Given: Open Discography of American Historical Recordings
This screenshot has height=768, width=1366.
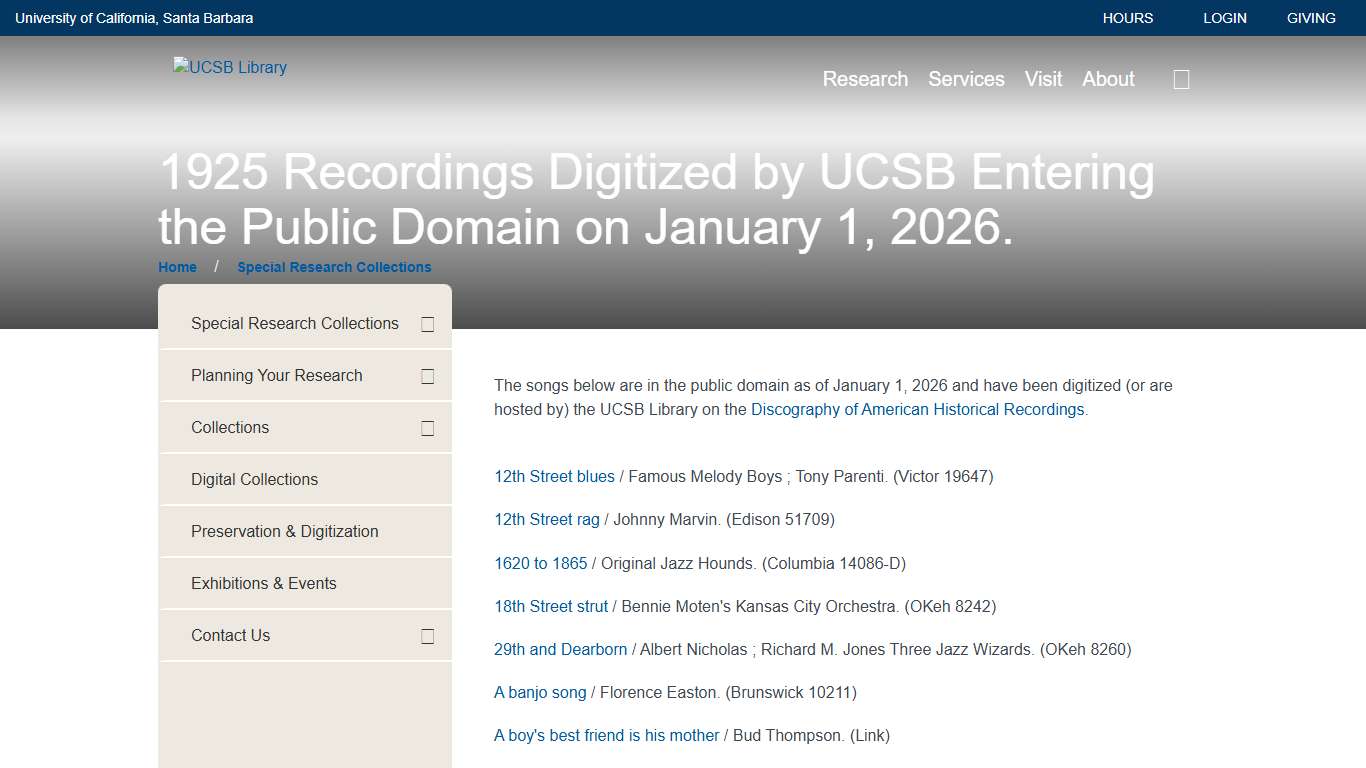Looking at the screenshot, I should tap(917, 409).
